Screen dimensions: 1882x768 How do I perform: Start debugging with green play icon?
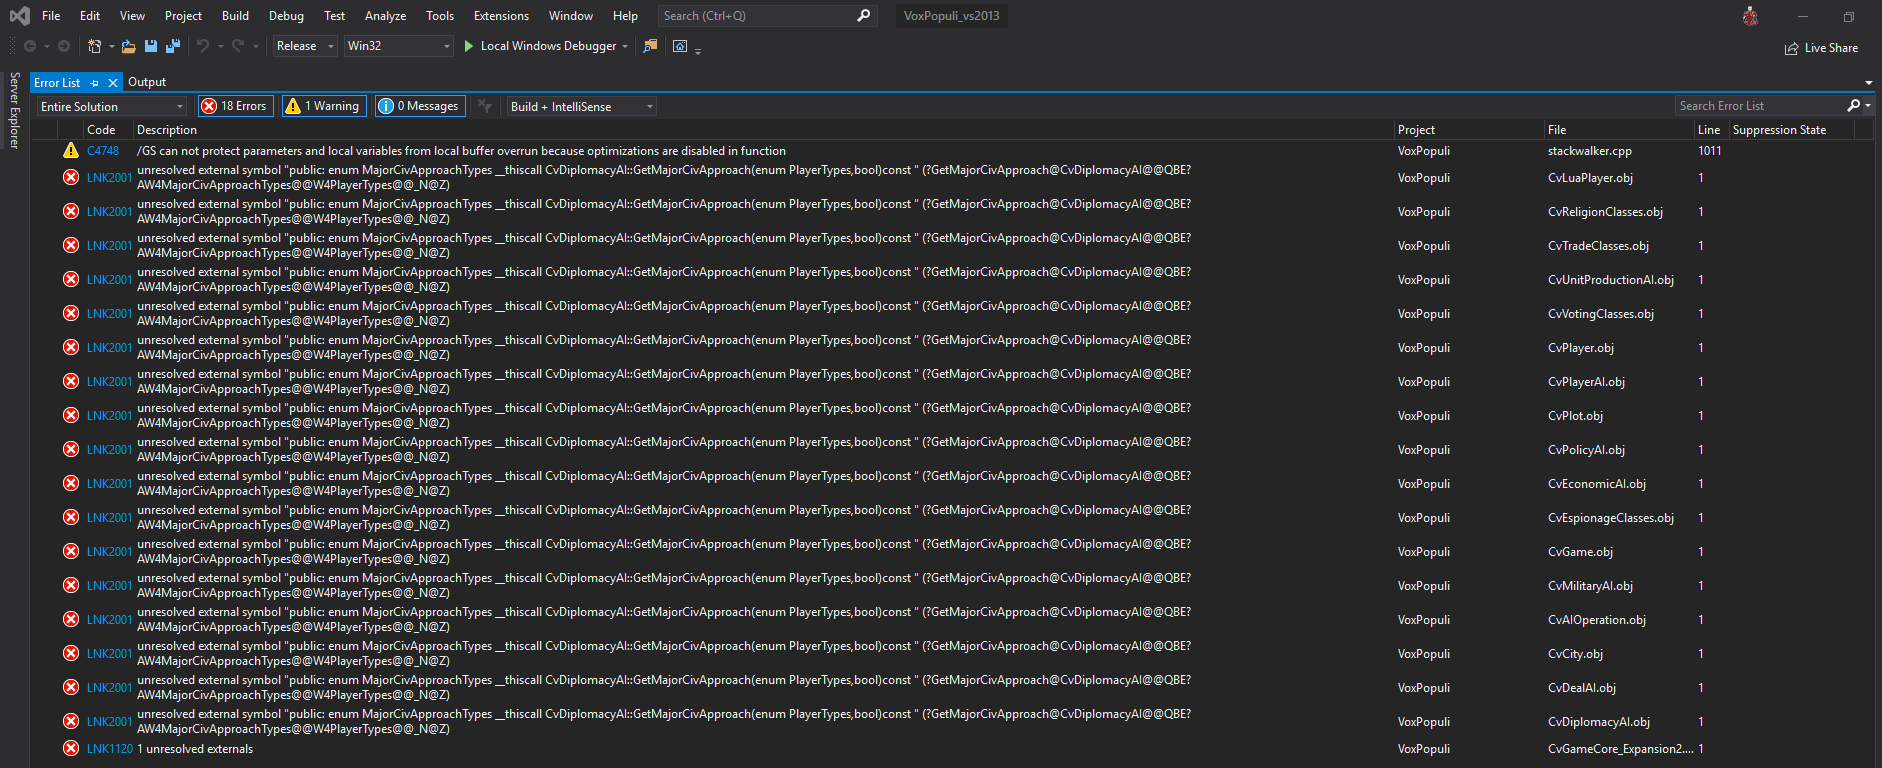pyautogui.click(x=468, y=46)
